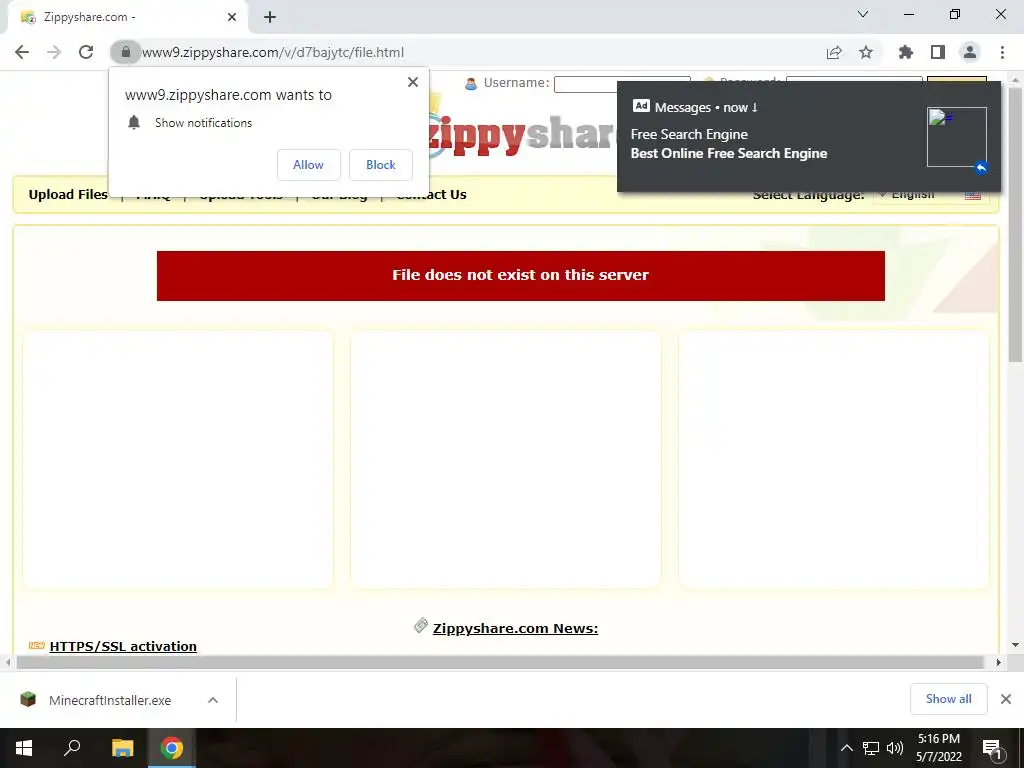Open the volume tray icon

tap(895, 748)
